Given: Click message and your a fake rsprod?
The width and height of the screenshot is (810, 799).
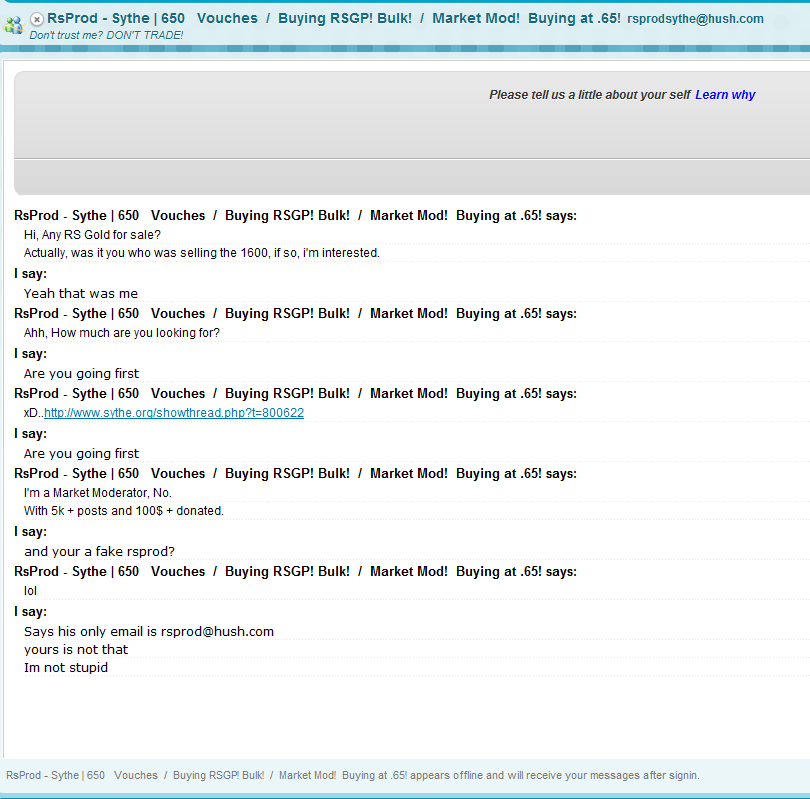Looking at the screenshot, I should [x=99, y=552].
